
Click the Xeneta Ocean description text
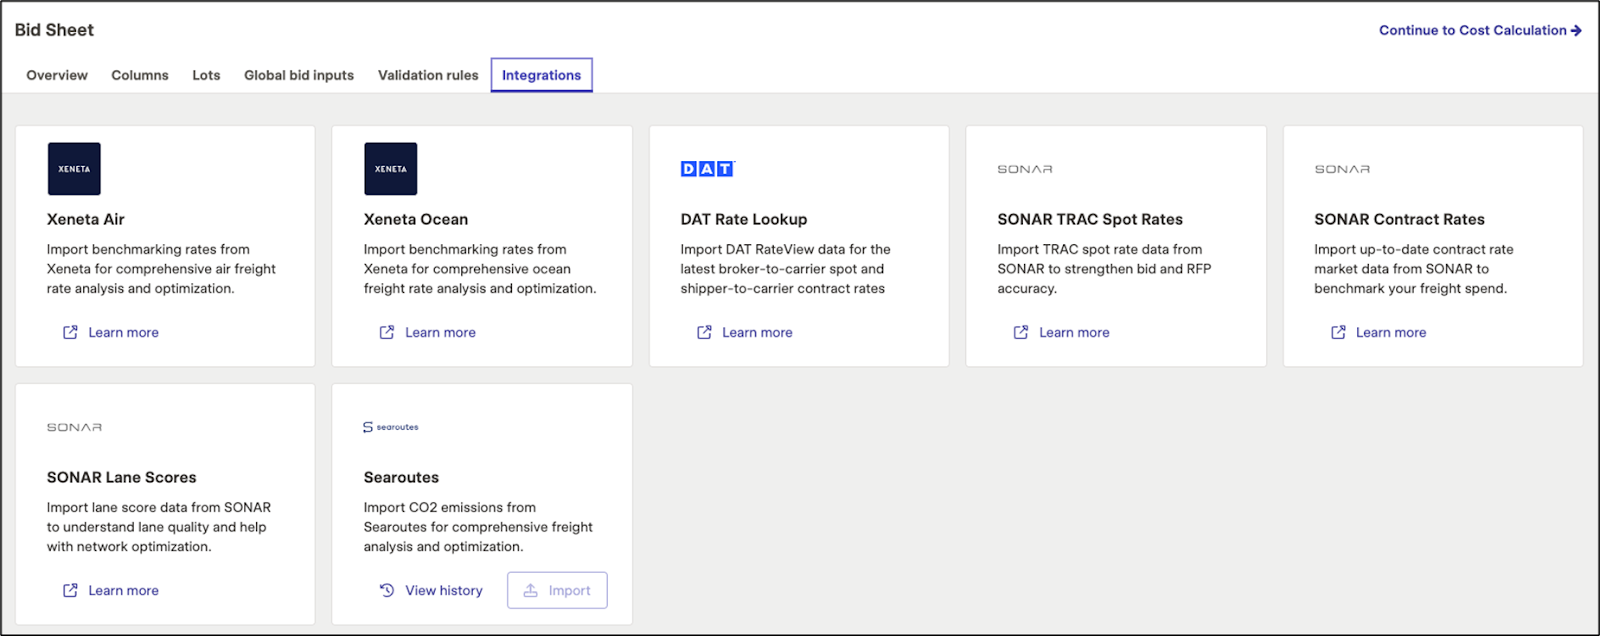point(480,269)
